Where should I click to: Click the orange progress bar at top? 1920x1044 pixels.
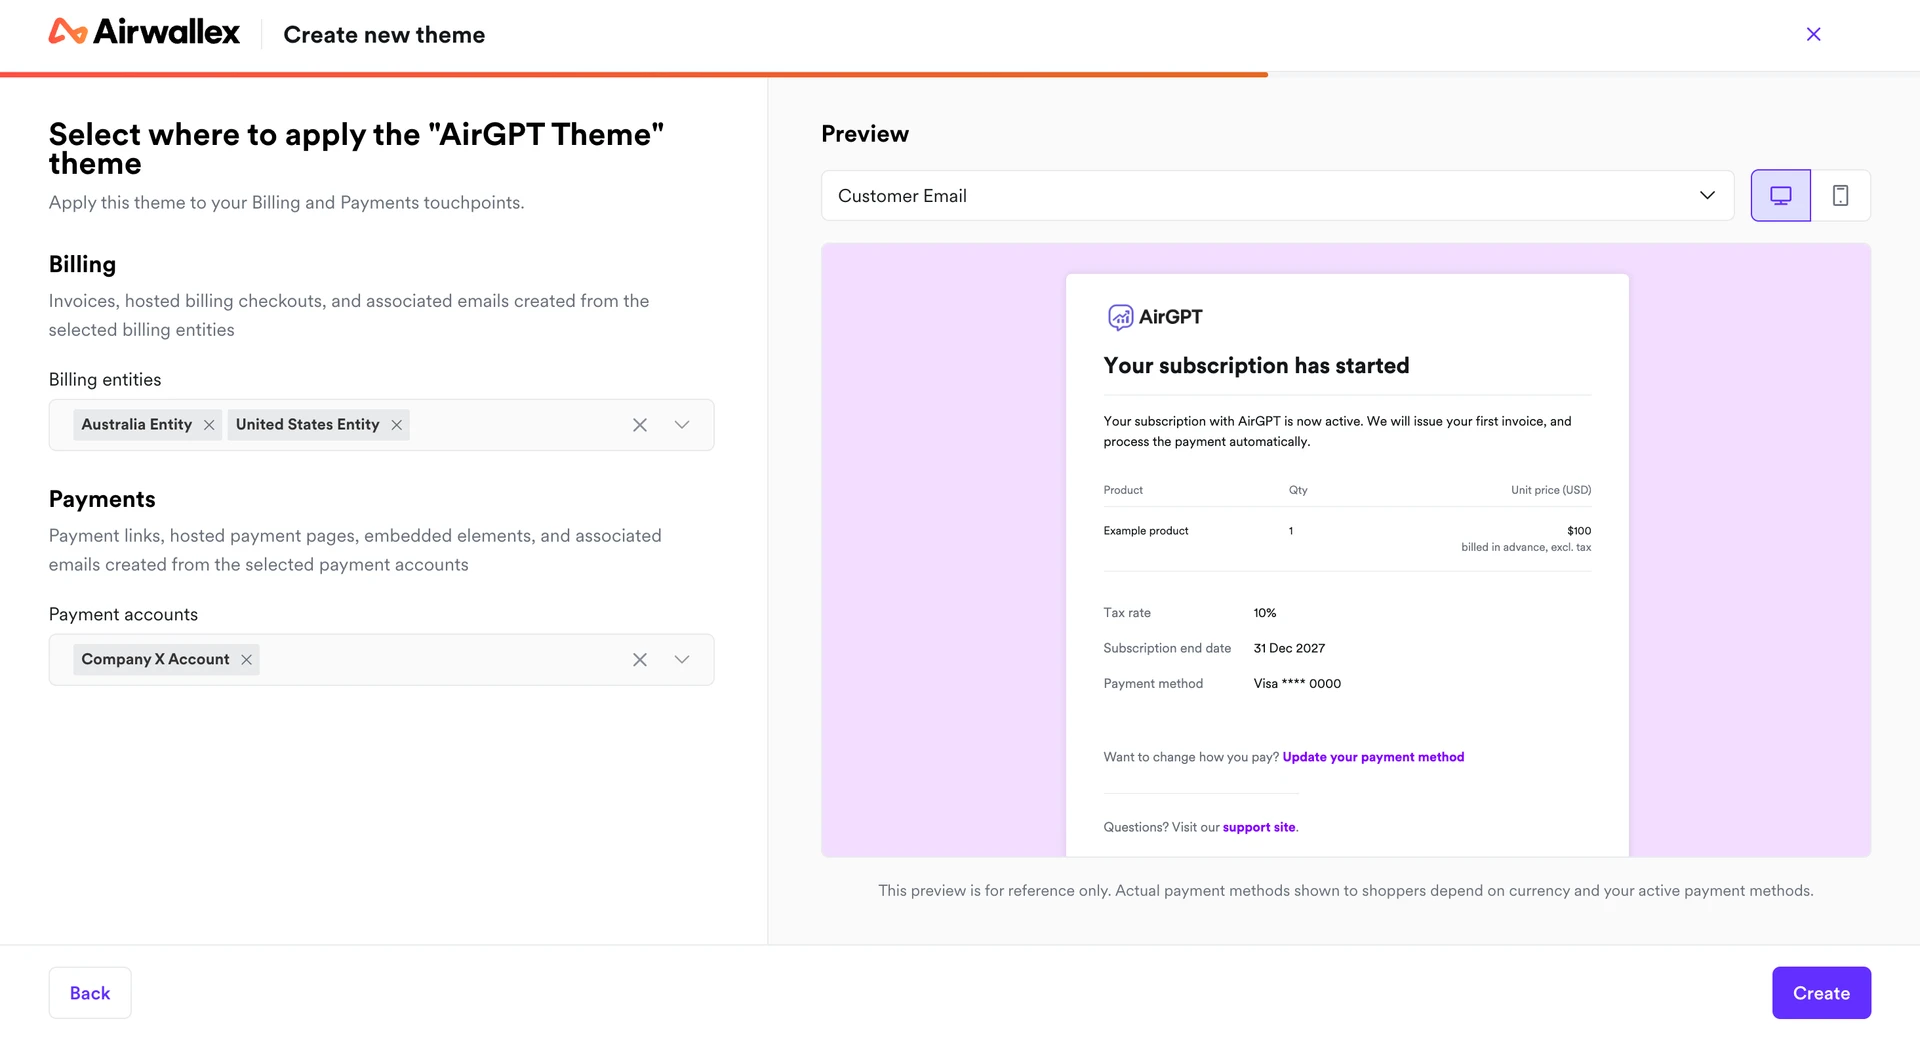[x=634, y=74]
